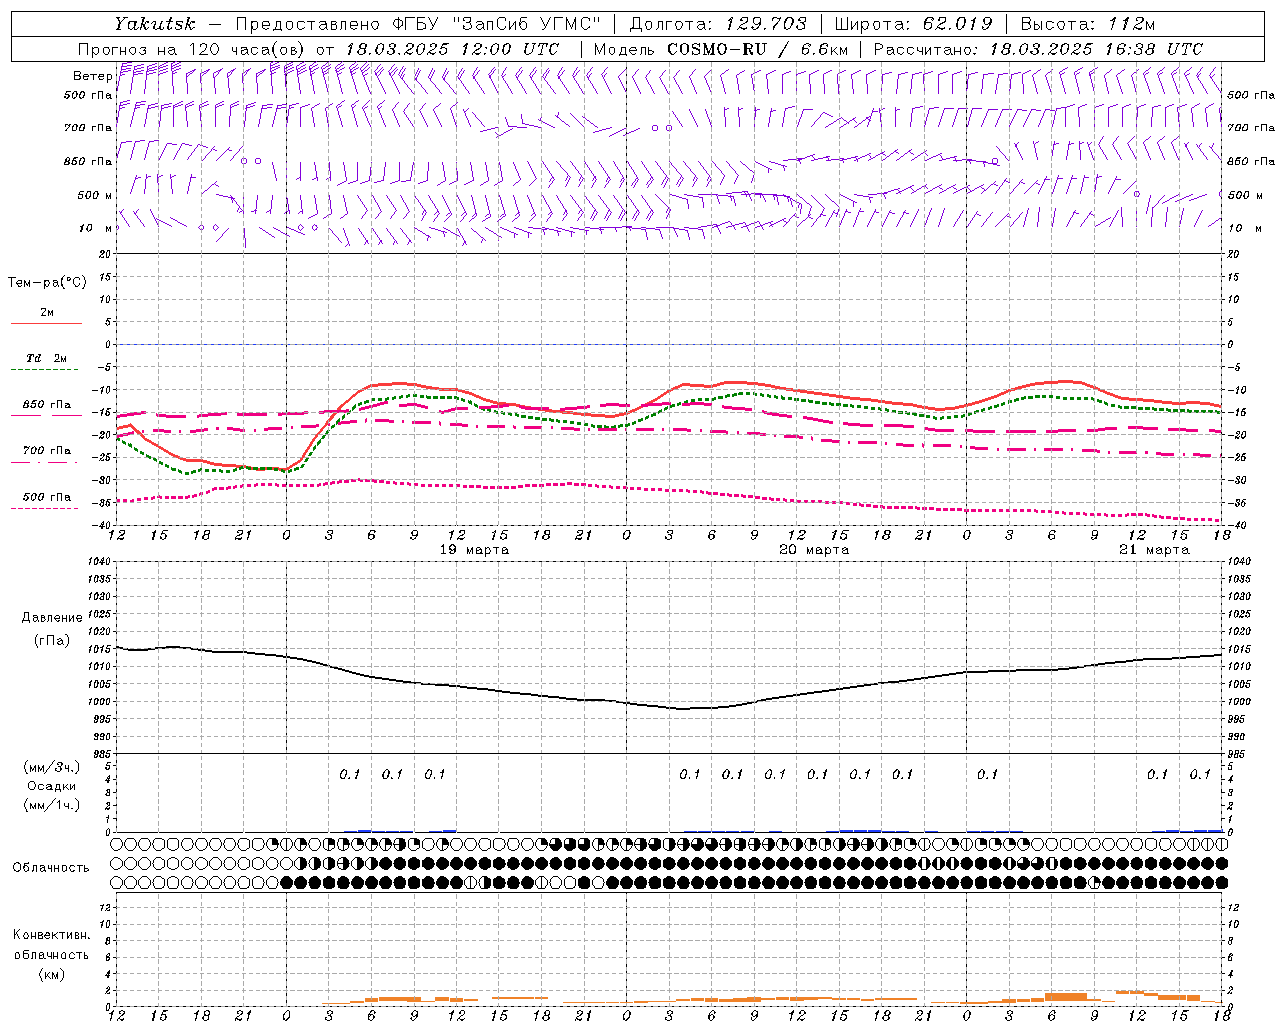Click the Конвективн. label
The height and width of the screenshot is (1024, 1280).
(51, 935)
